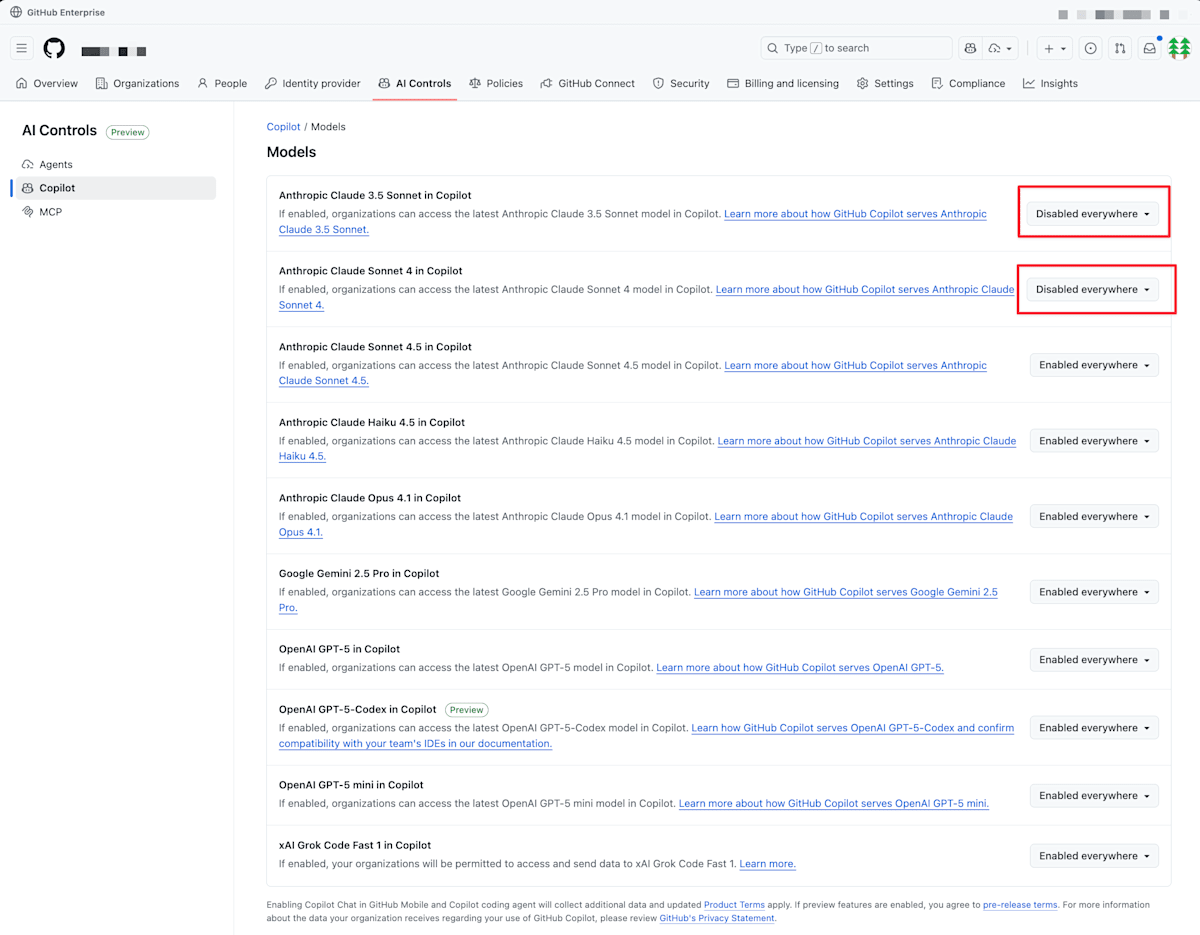
Task: Open Learn more link for Claude Opus 4.1
Action: [x=863, y=516]
